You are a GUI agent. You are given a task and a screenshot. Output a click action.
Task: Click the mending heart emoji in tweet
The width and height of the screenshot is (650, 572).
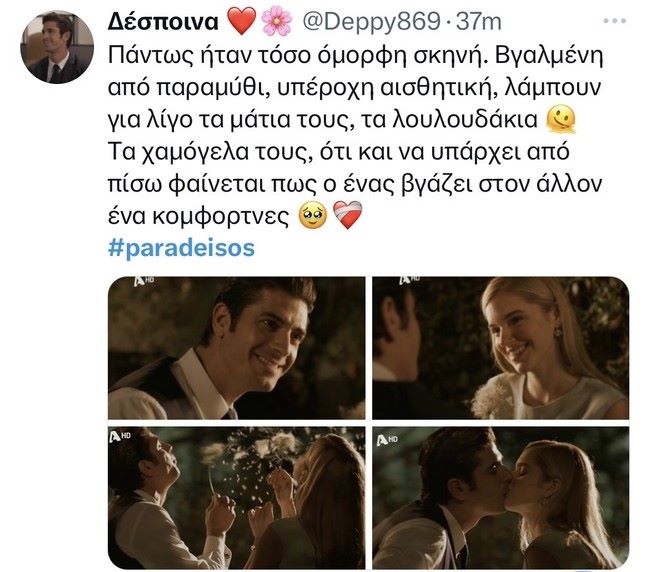(x=348, y=216)
